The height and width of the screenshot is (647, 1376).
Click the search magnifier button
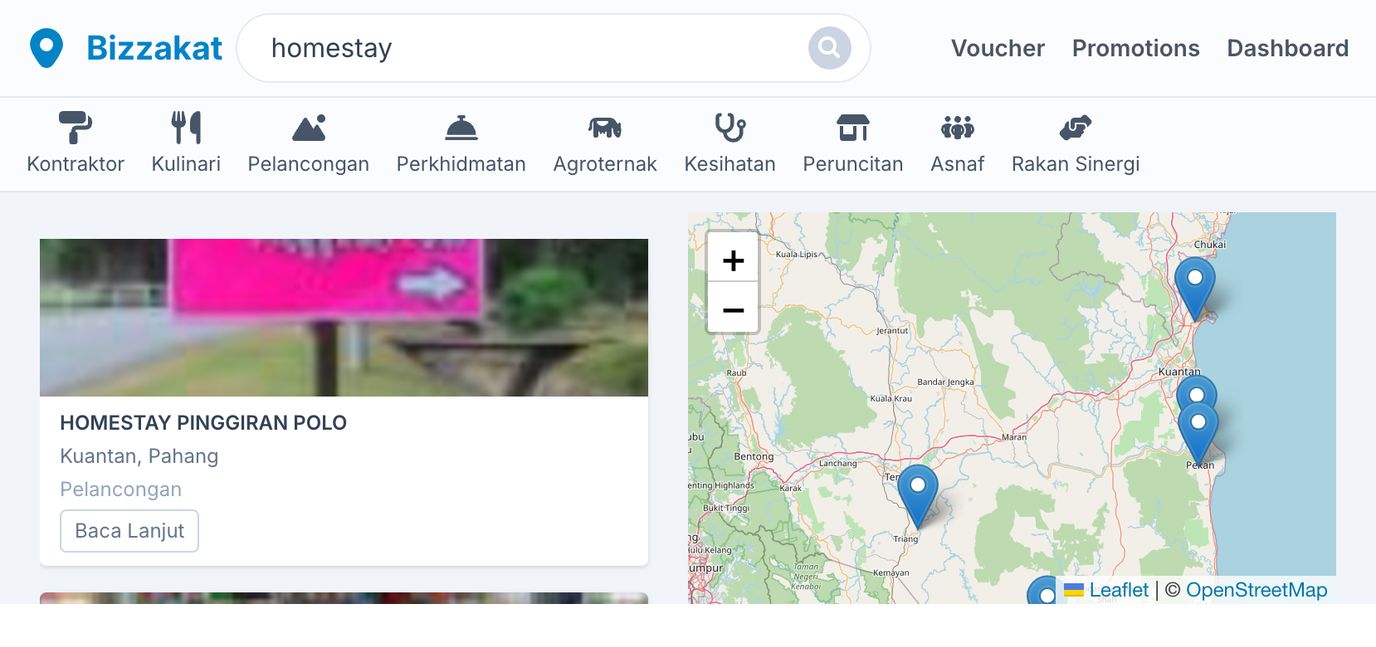point(829,47)
